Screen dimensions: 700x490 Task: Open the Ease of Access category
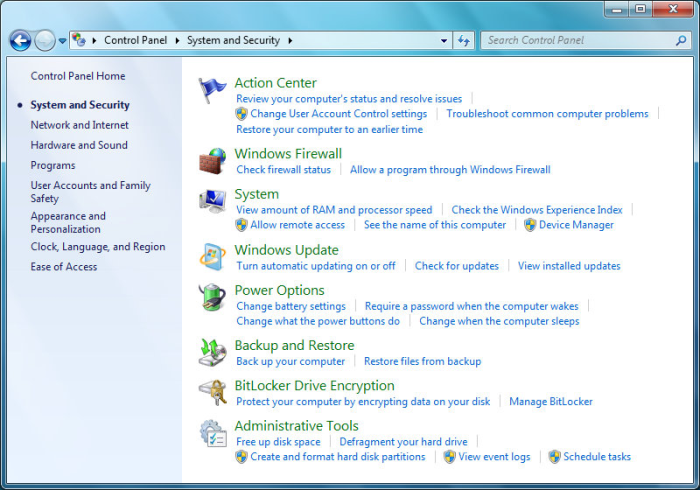coord(64,267)
